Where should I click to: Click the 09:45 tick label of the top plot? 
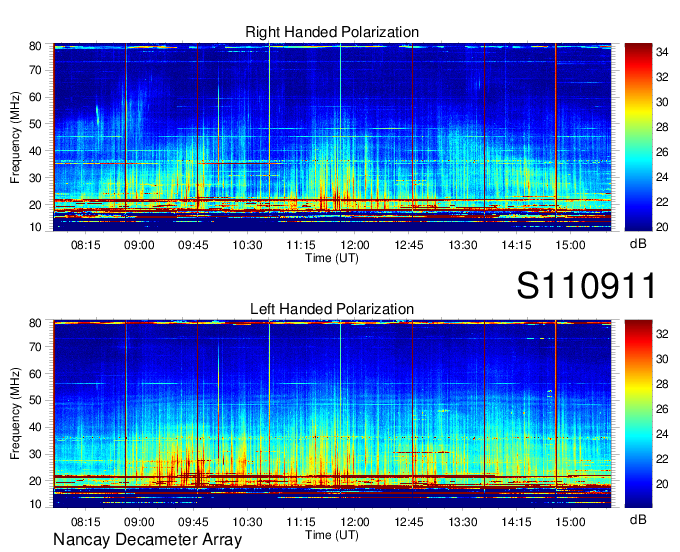pos(193,245)
